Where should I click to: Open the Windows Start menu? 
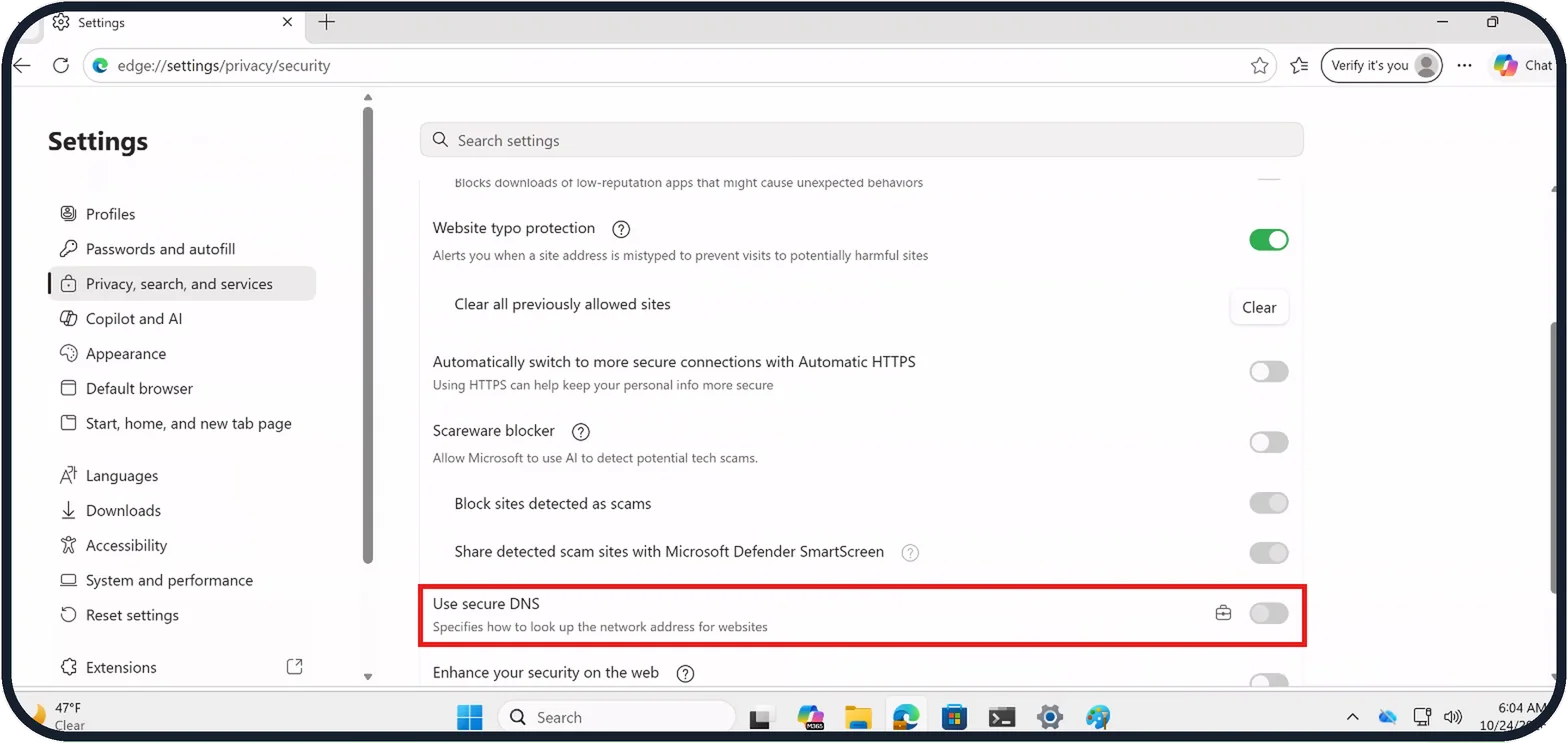(469, 717)
